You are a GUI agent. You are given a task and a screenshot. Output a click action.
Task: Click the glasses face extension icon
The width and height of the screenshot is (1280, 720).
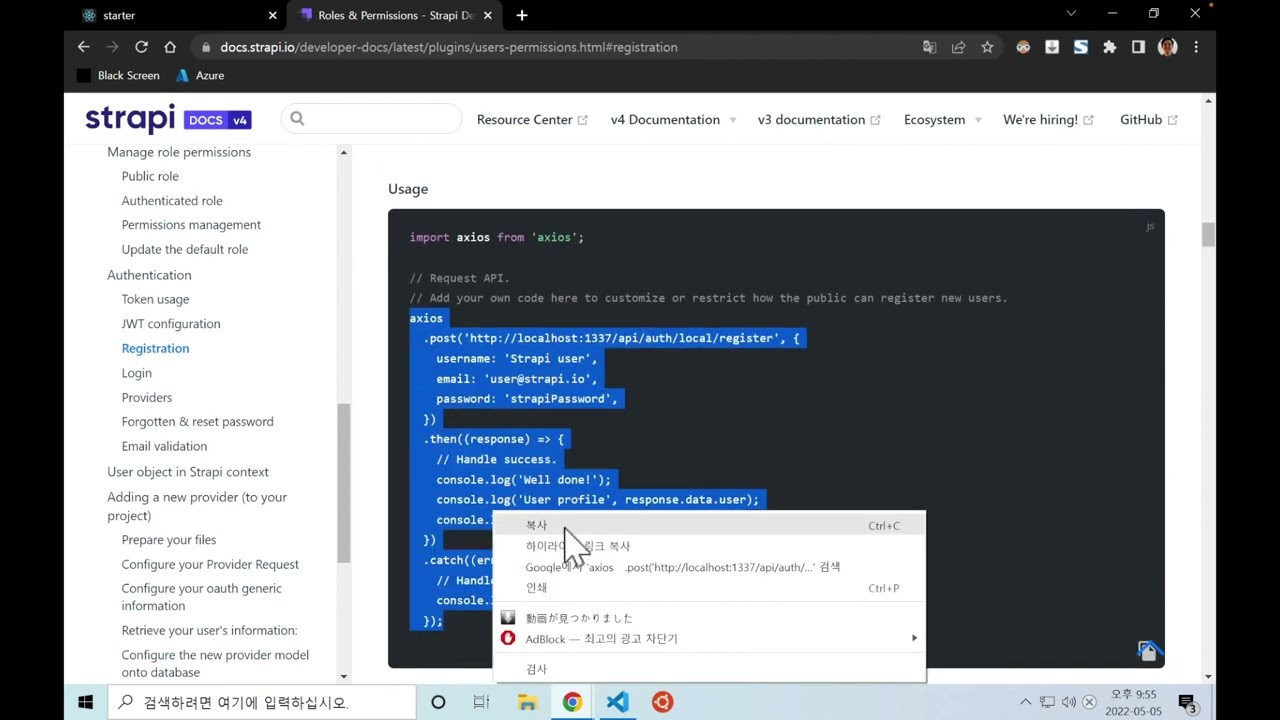tap(1023, 47)
